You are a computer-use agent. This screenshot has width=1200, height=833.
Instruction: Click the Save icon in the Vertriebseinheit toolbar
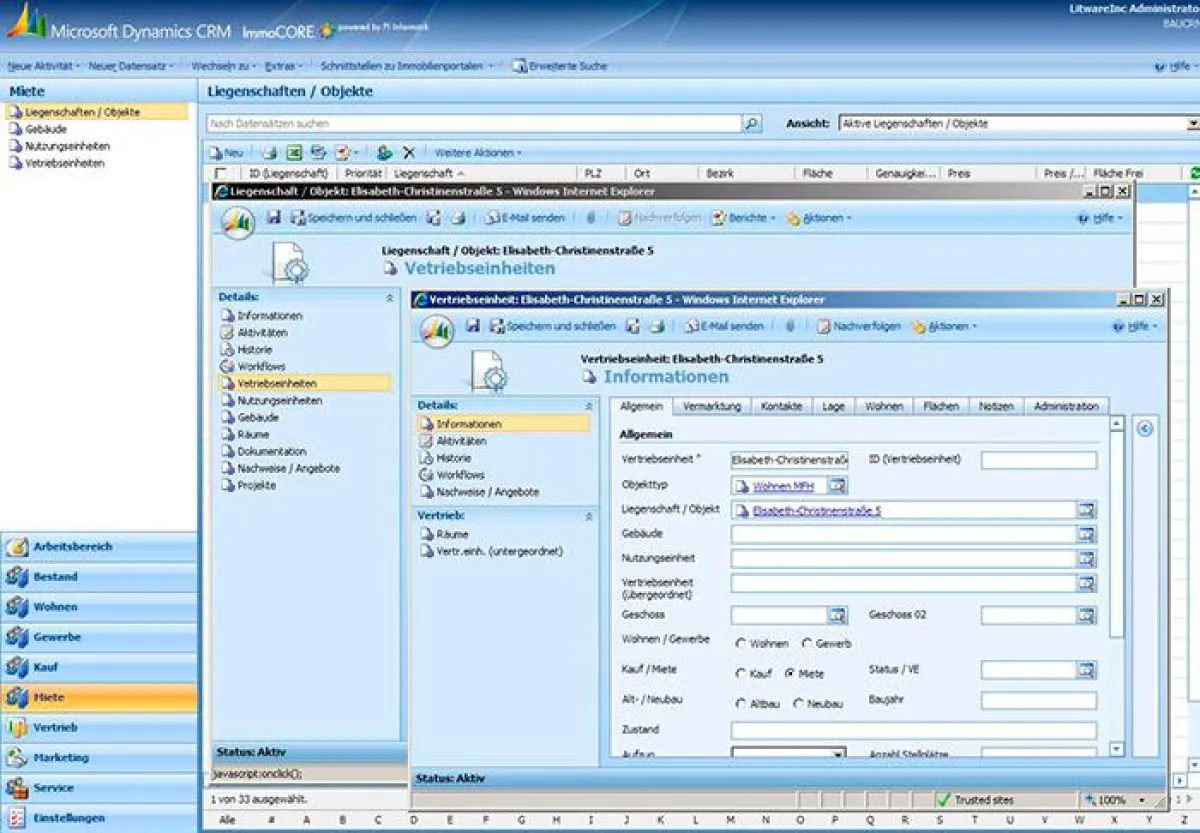point(471,325)
